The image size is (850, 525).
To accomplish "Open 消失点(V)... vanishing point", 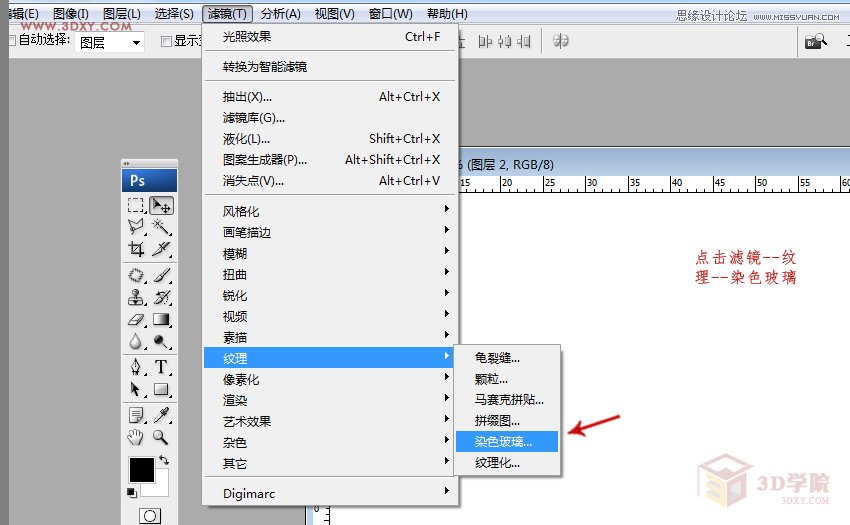I will point(331,181).
